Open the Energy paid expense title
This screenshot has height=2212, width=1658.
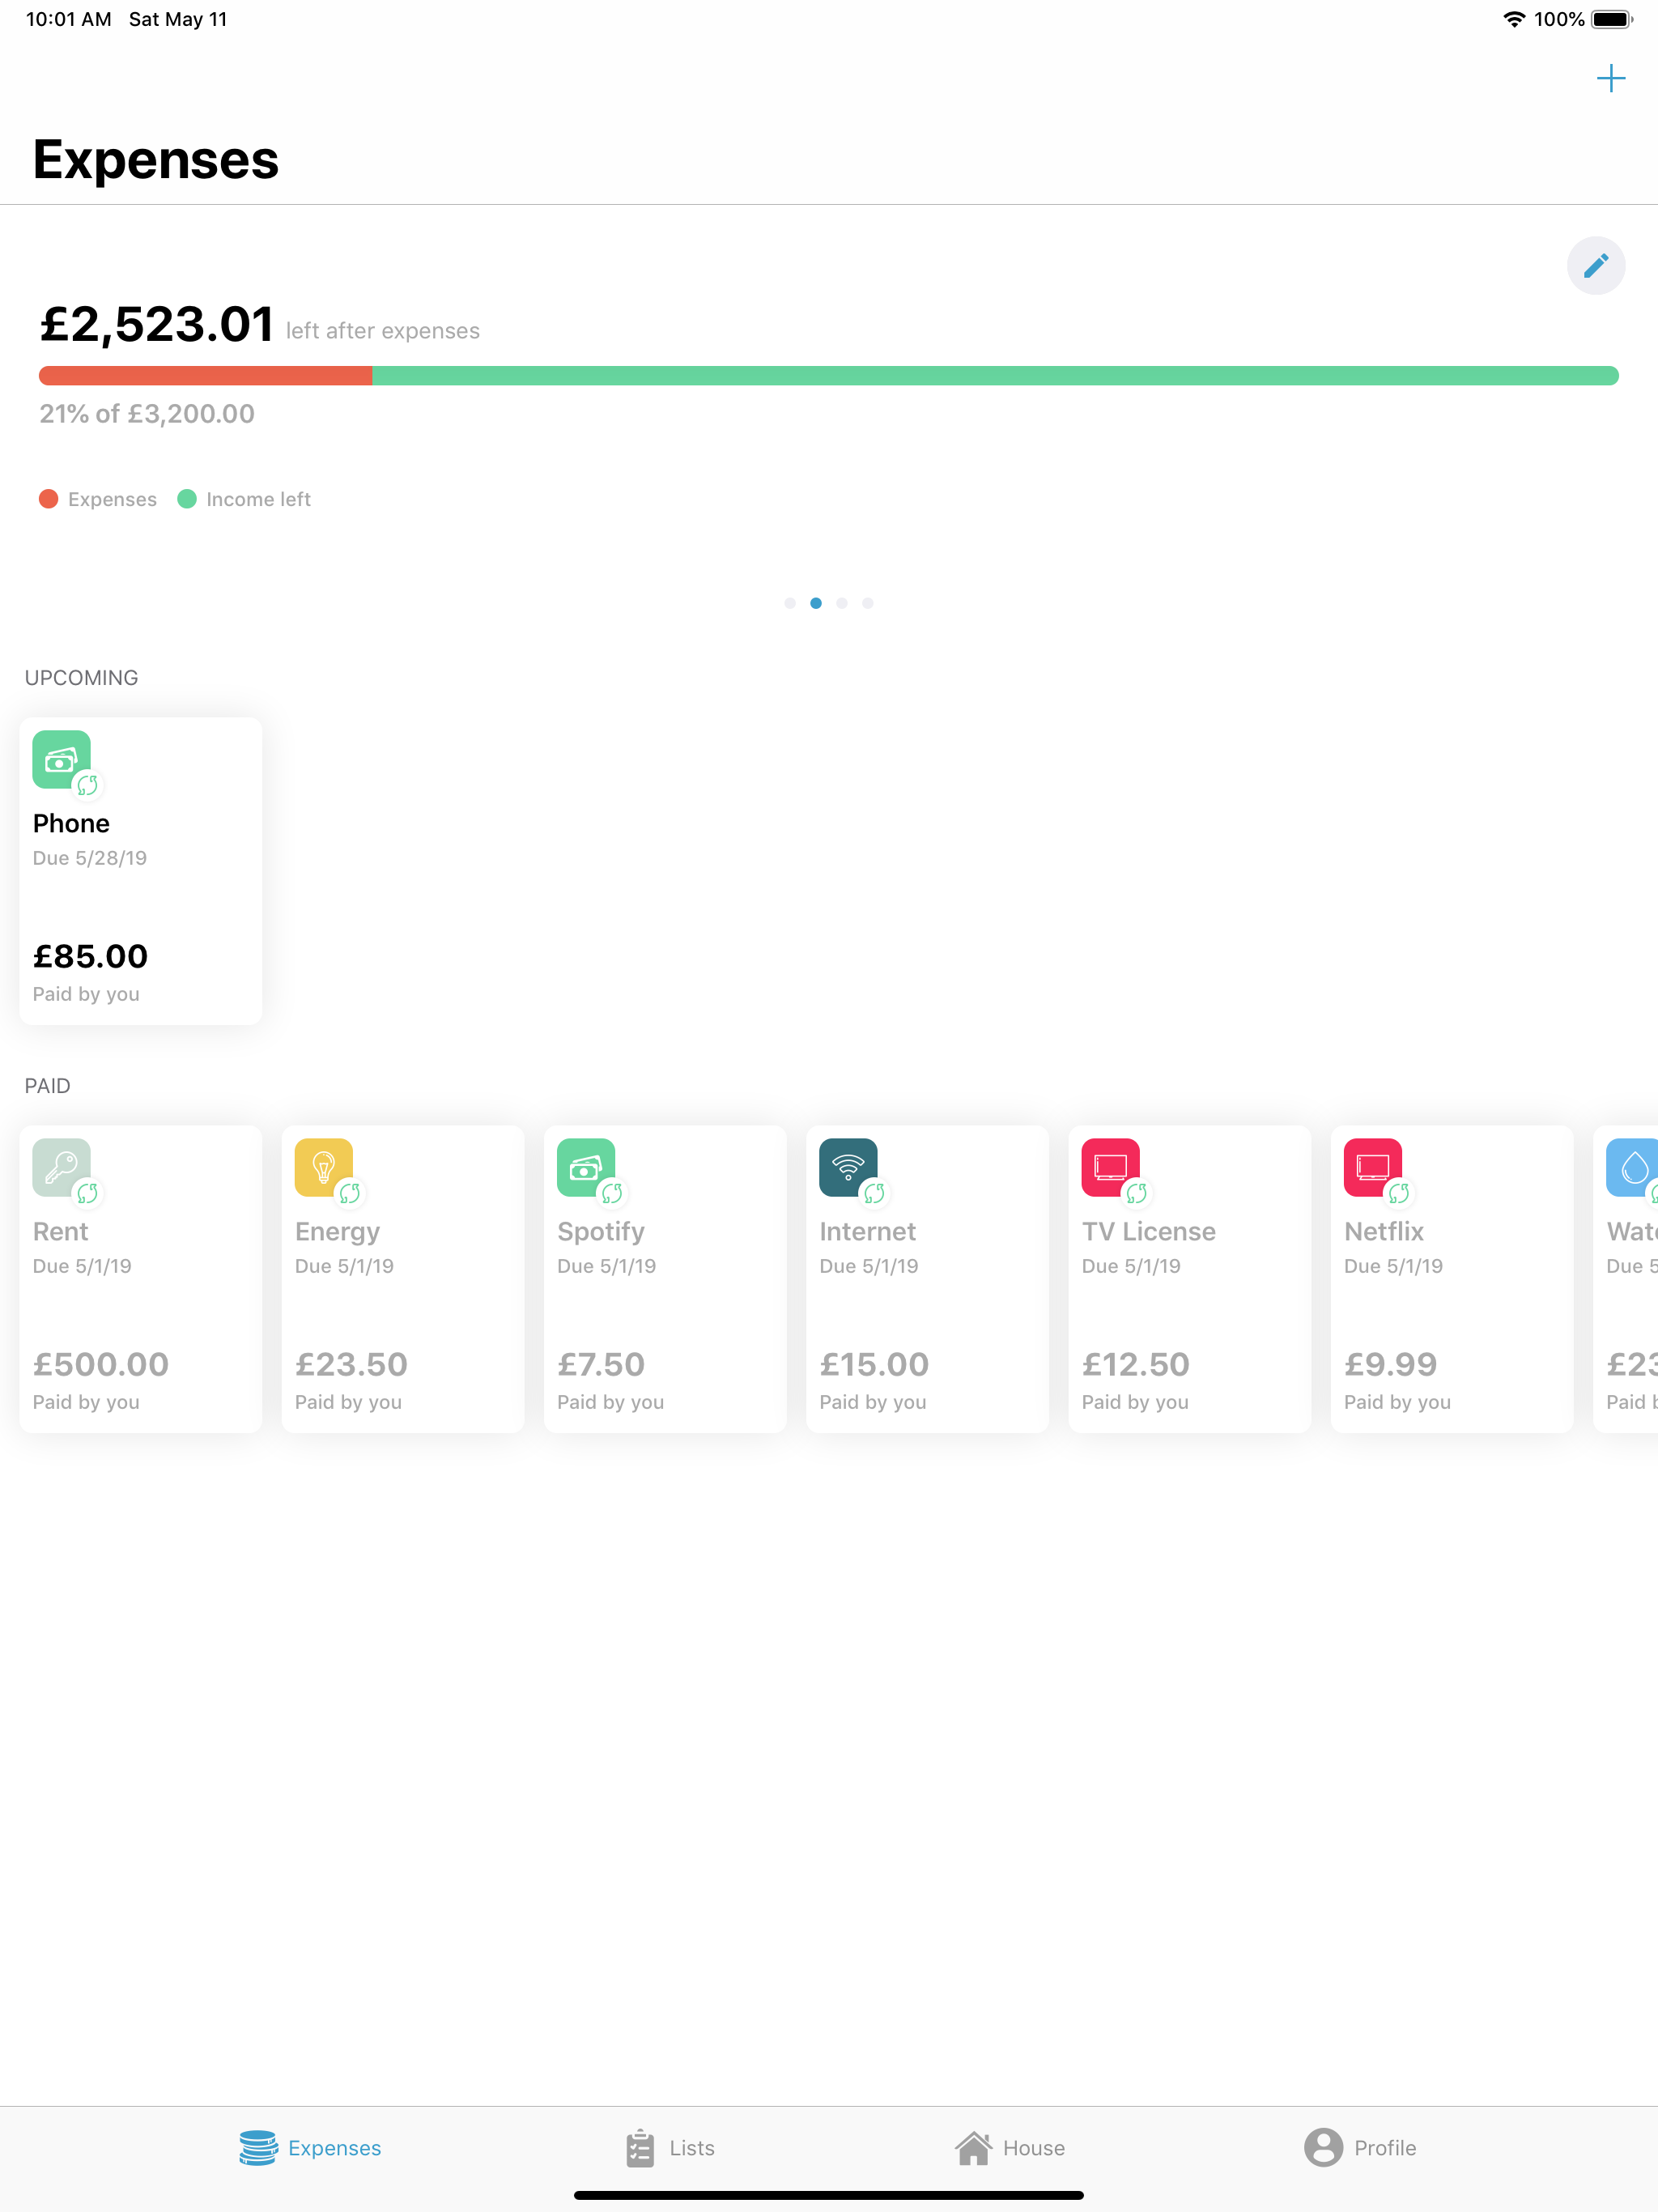pyautogui.click(x=337, y=1233)
